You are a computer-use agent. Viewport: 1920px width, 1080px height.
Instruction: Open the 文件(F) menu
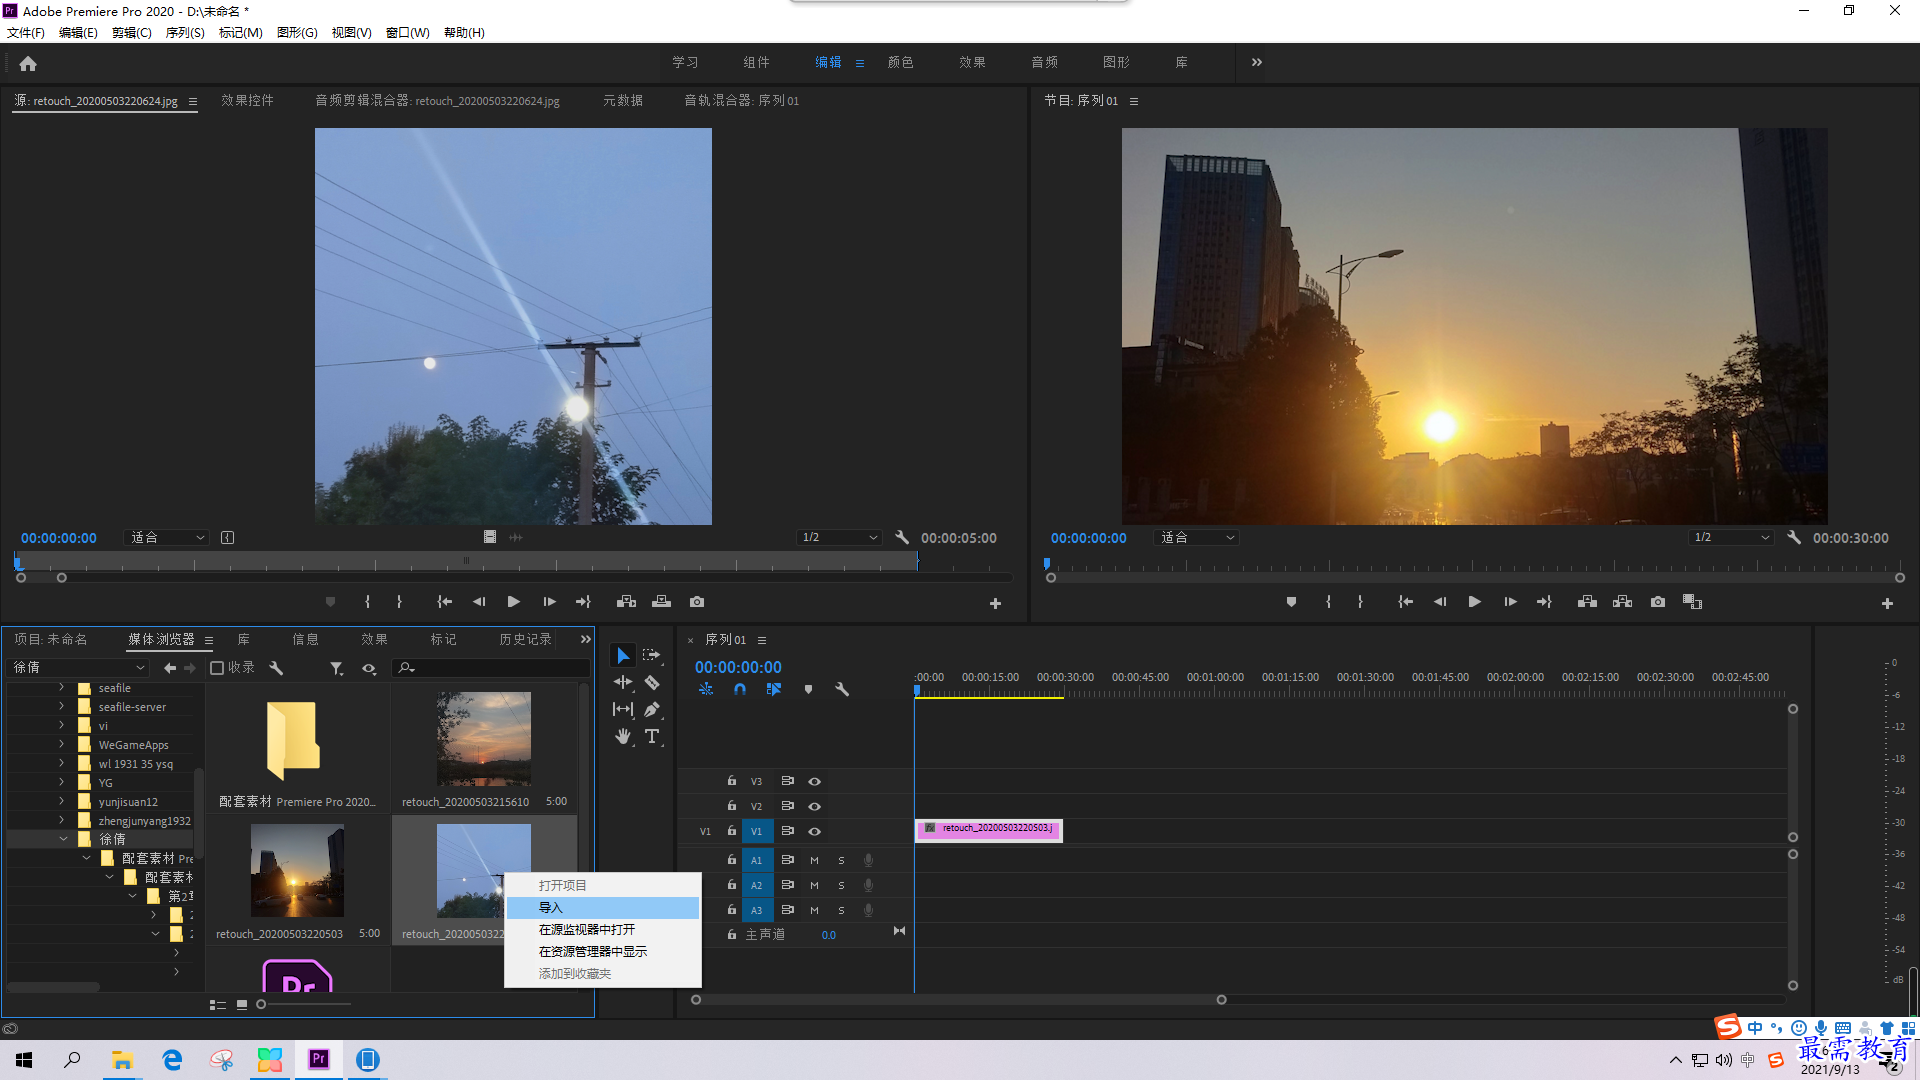pos(26,33)
